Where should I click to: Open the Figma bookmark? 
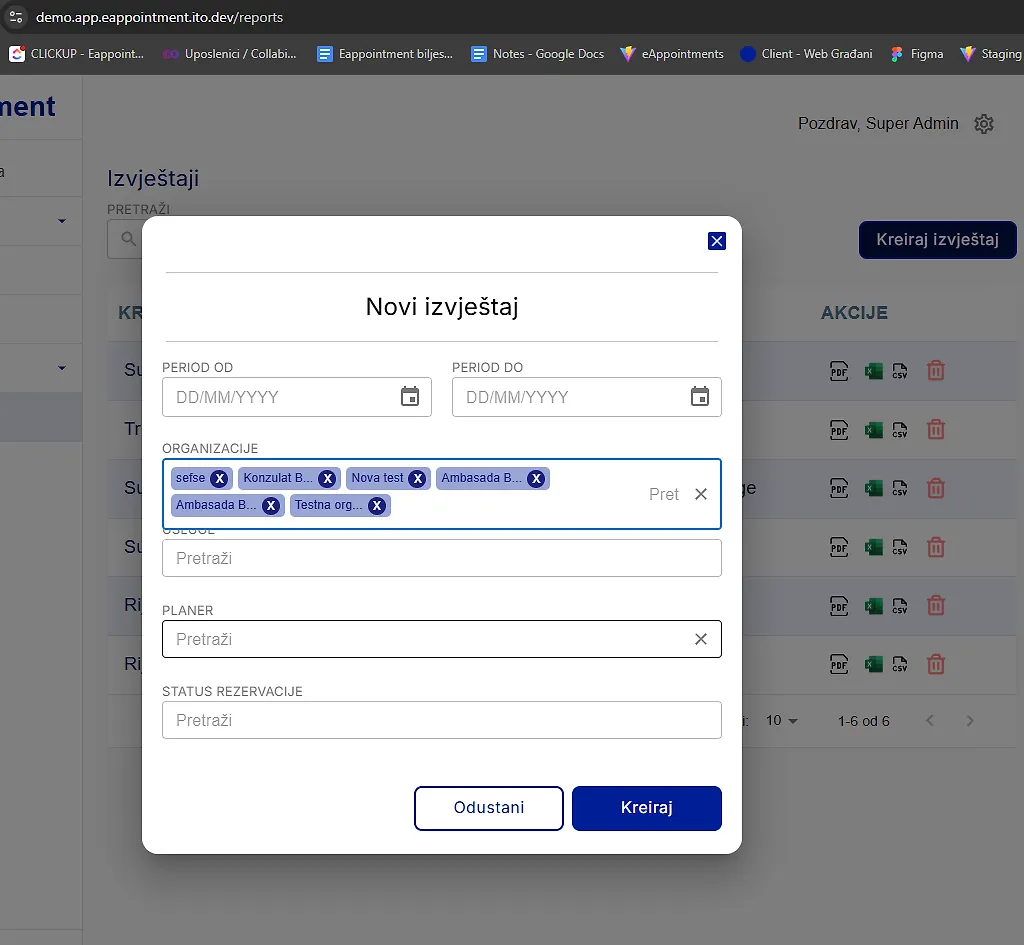pos(917,54)
